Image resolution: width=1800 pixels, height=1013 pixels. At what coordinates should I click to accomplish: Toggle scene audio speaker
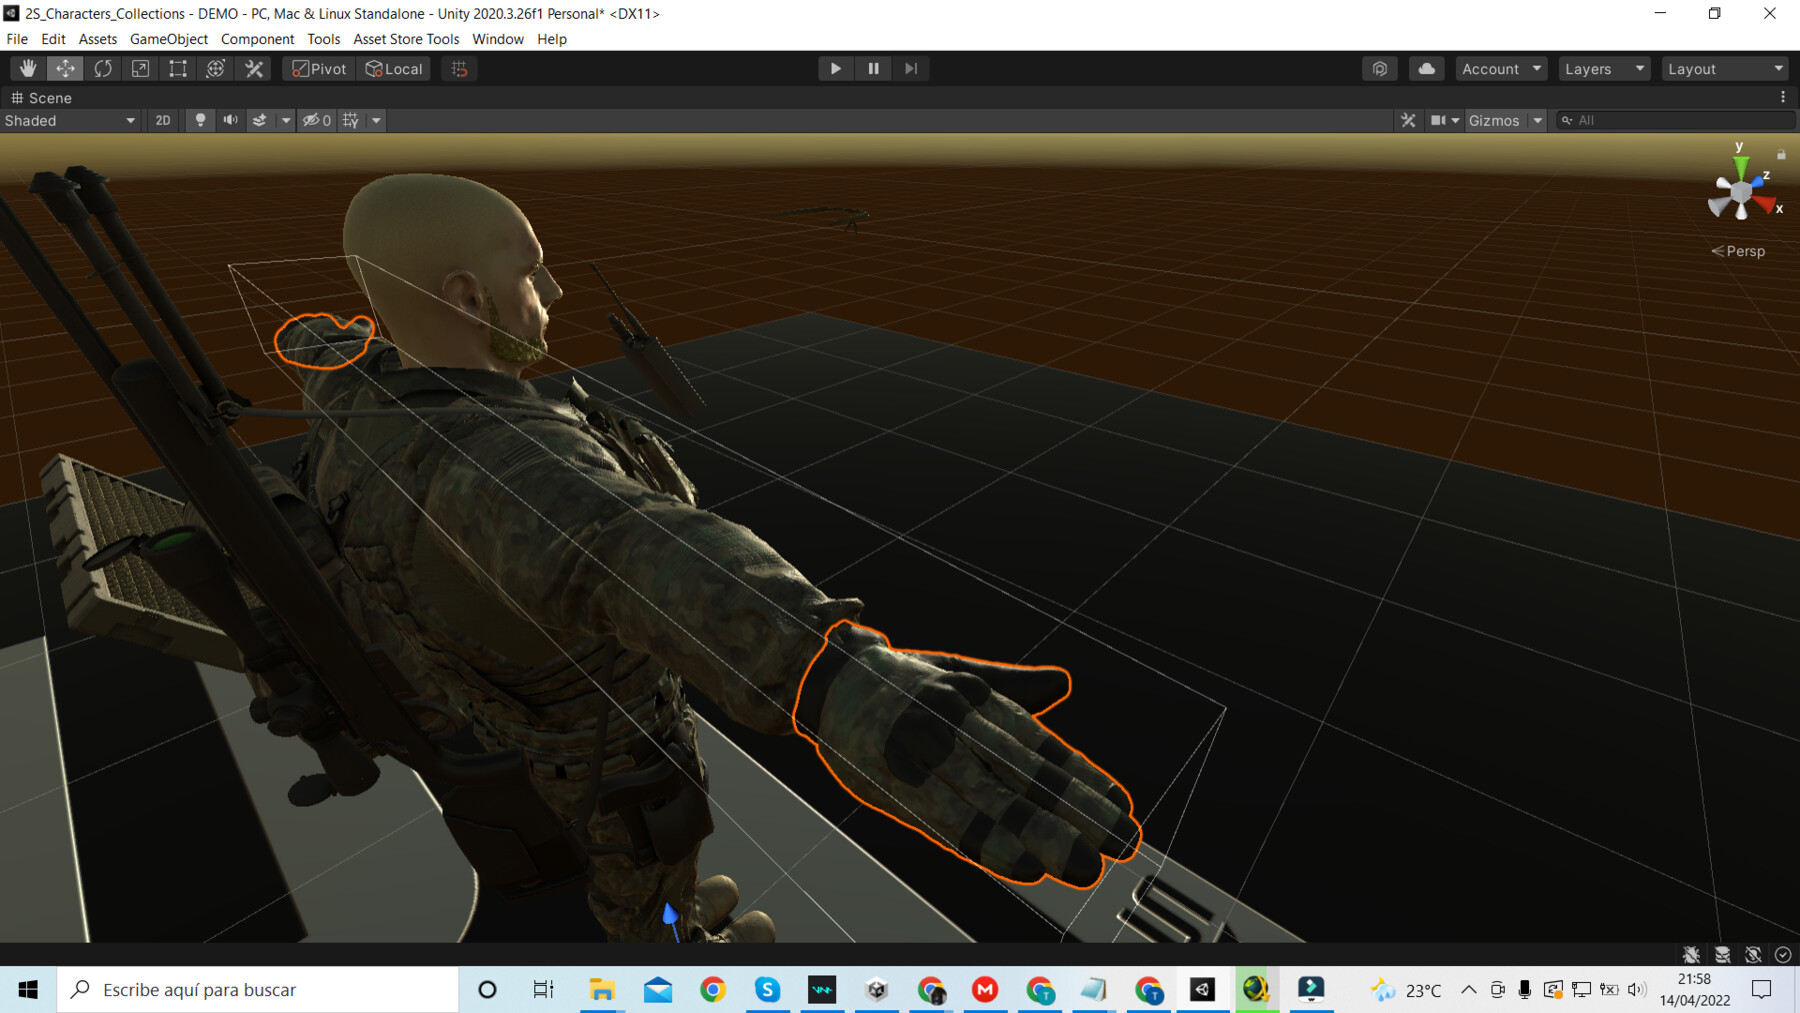(x=230, y=120)
